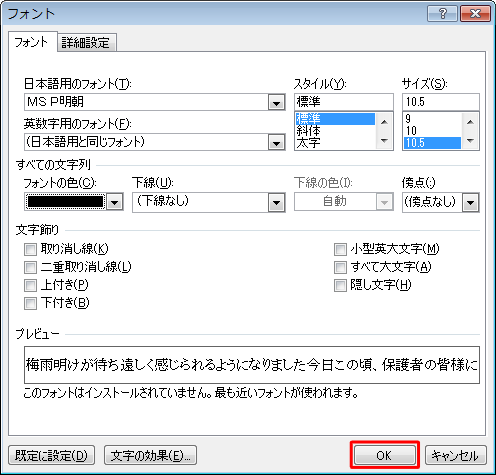
Task: Click down arrow of size list scrollbar
Action: [x=470, y=140]
